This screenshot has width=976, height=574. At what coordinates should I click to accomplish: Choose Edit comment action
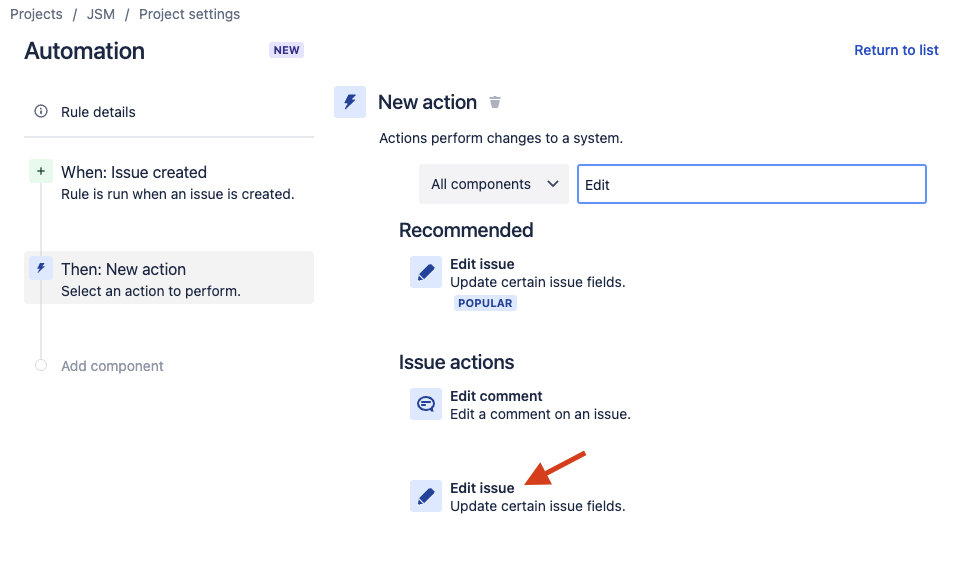[496, 396]
